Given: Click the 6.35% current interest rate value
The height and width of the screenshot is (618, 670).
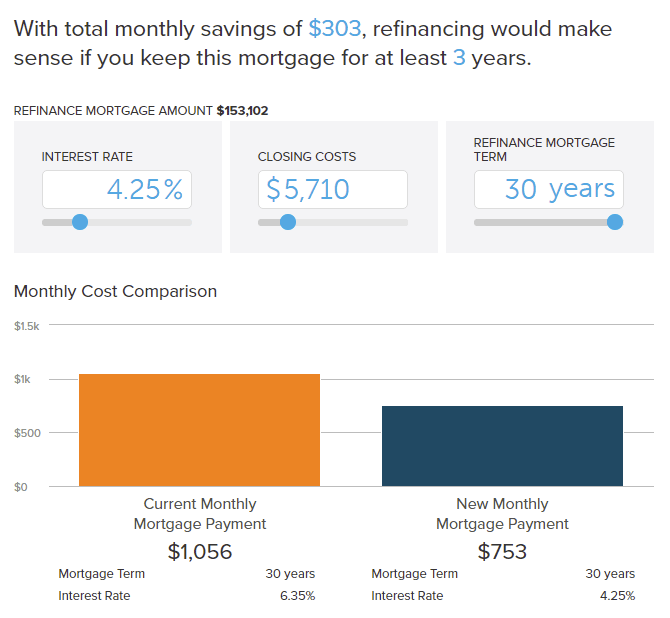Looking at the screenshot, I should pos(297,596).
